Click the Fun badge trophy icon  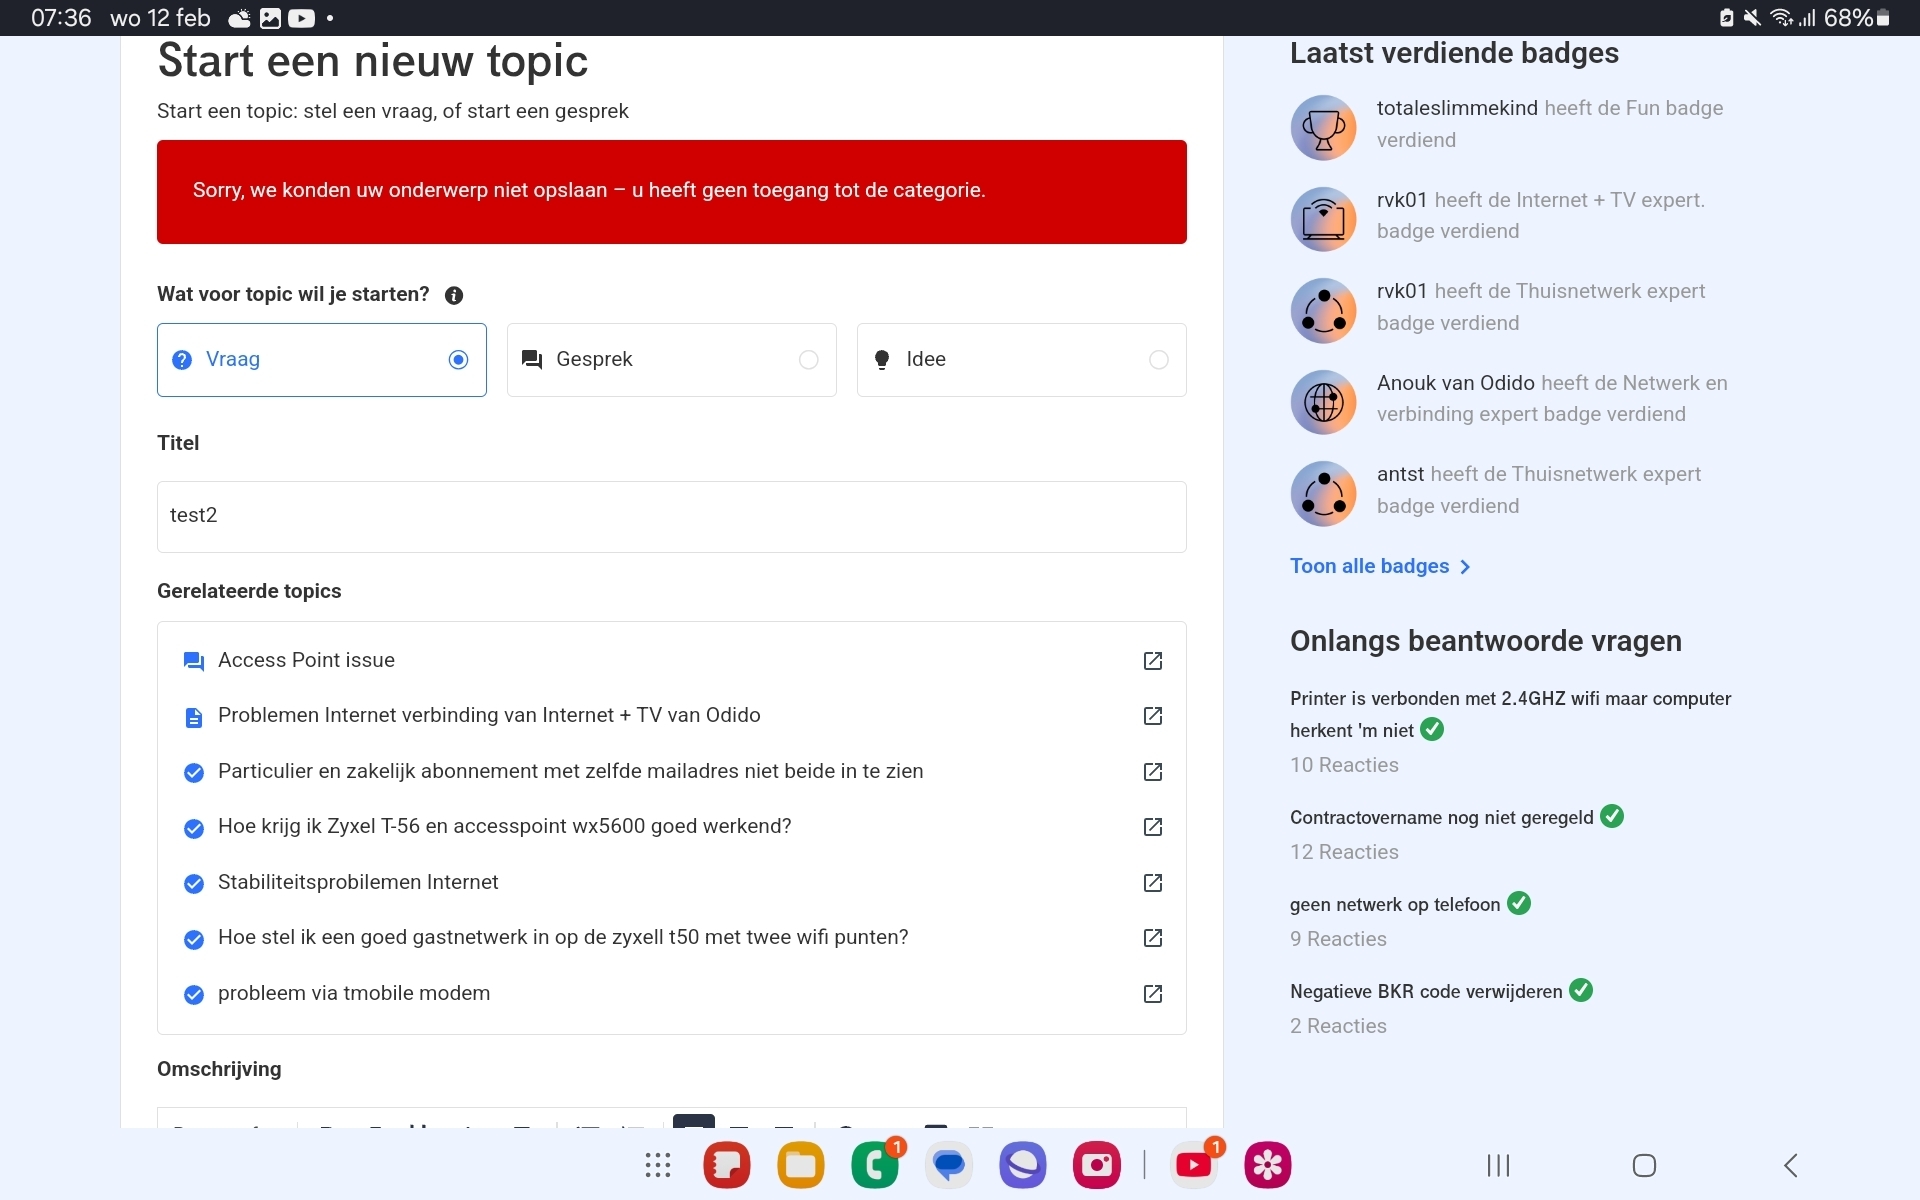click(x=1323, y=128)
